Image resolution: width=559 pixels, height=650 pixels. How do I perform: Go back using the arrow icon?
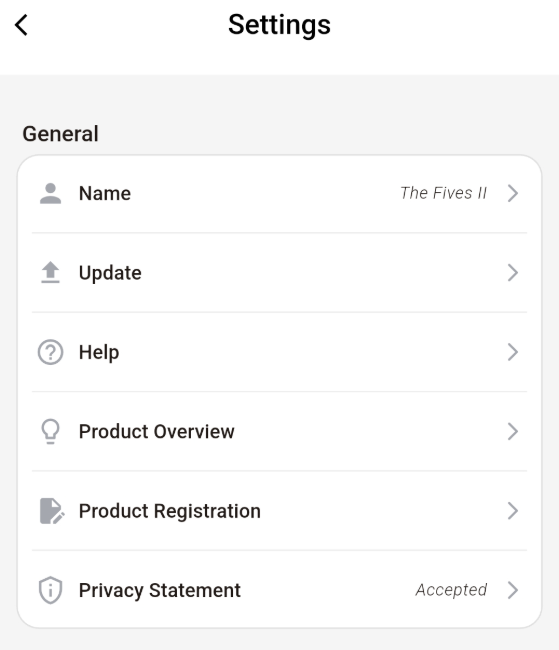[21, 25]
